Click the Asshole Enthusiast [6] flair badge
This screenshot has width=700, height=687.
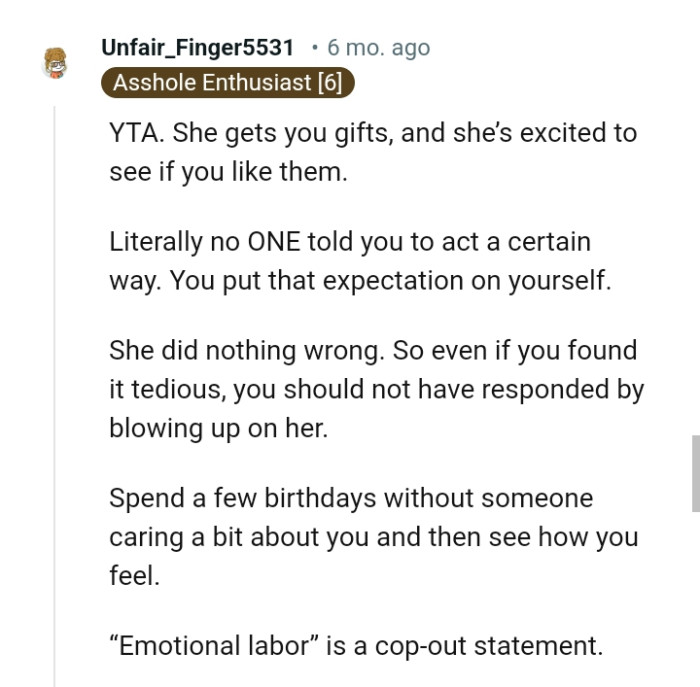pyautogui.click(x=228, y=82)
